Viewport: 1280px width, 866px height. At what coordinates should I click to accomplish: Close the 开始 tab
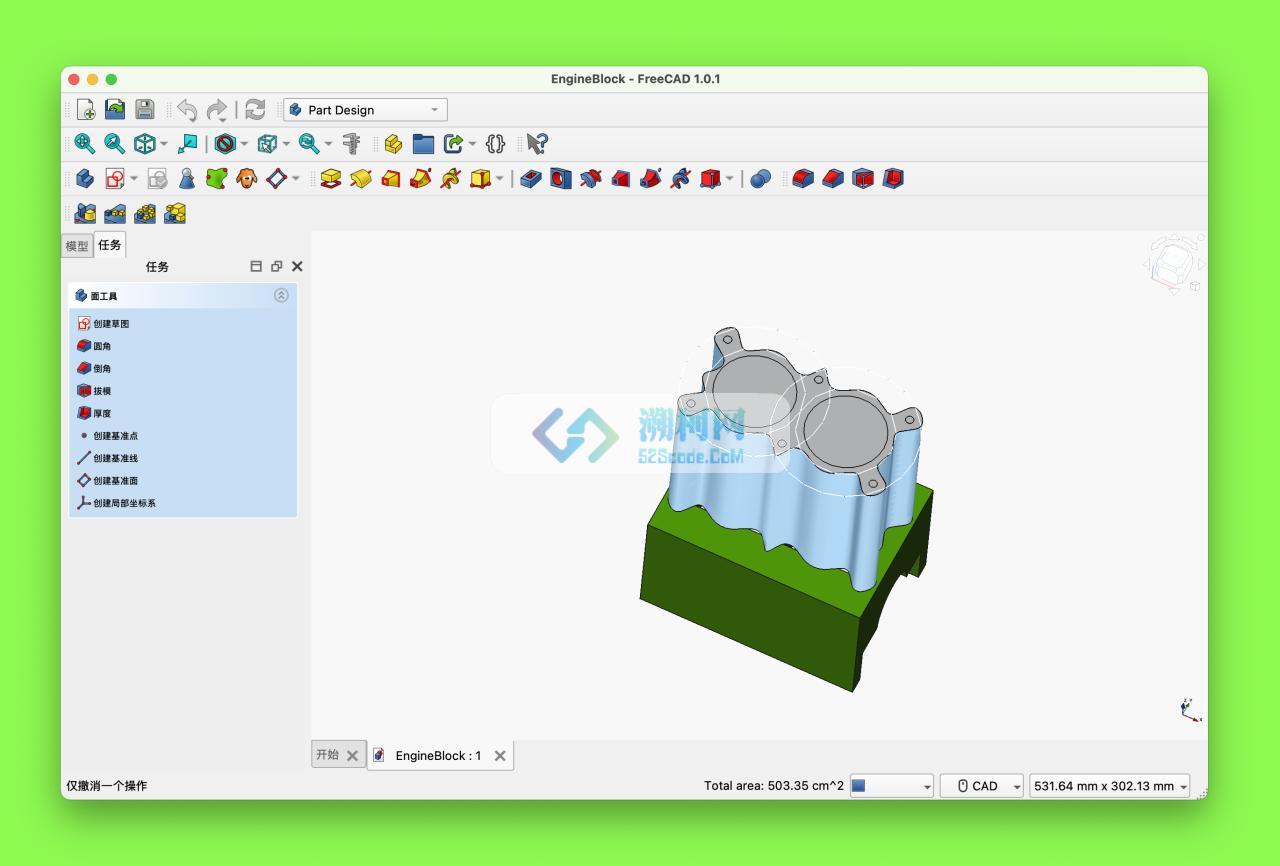click(x=352, y=756)
